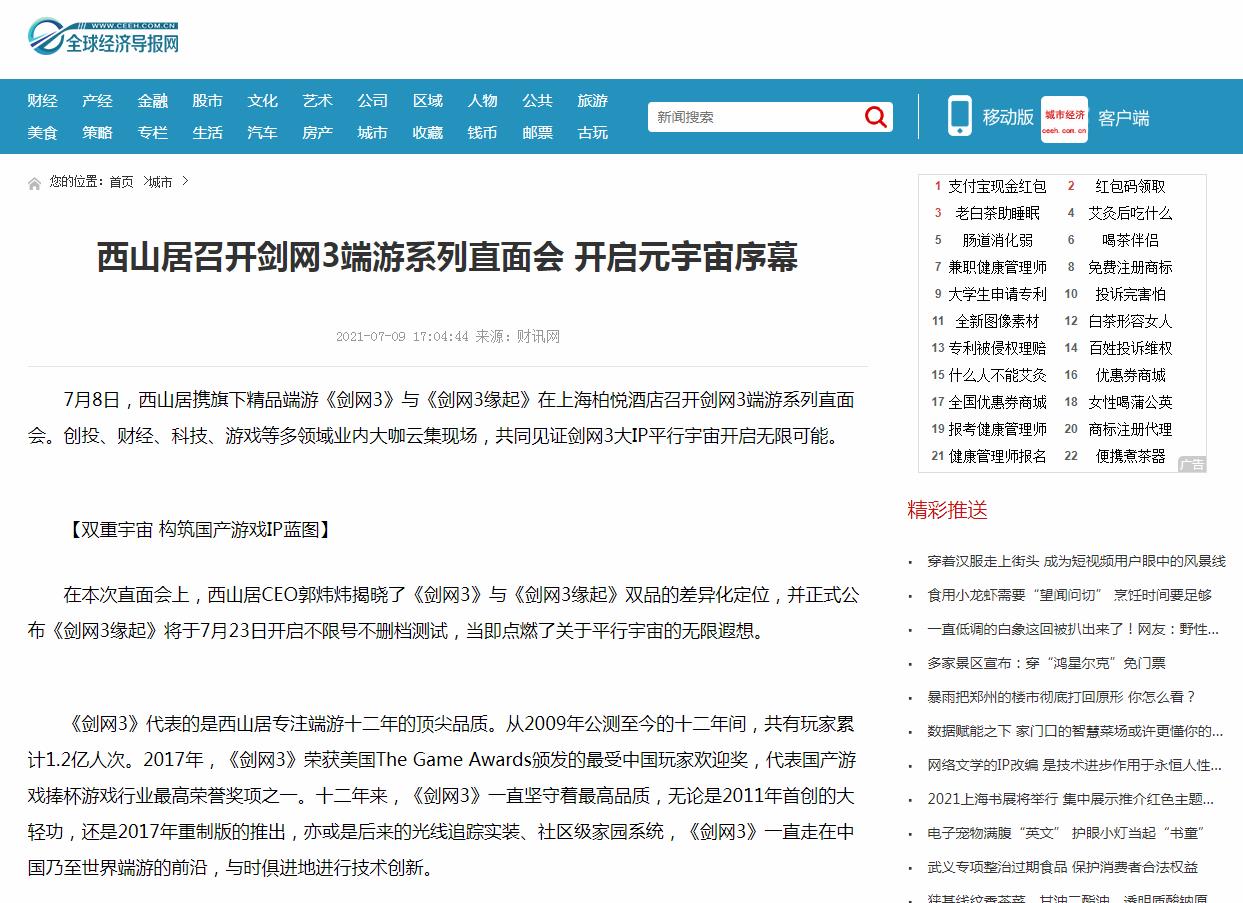Open ad link 免费注册商标
This screenshot has width=1243, height=903.
[1130, 267]
